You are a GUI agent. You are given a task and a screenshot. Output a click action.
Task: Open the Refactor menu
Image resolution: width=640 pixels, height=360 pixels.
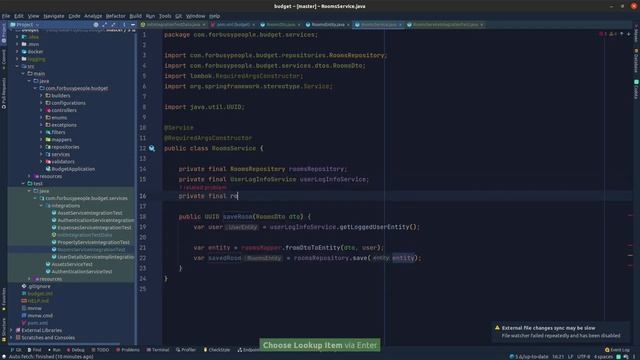pos(116,16)
